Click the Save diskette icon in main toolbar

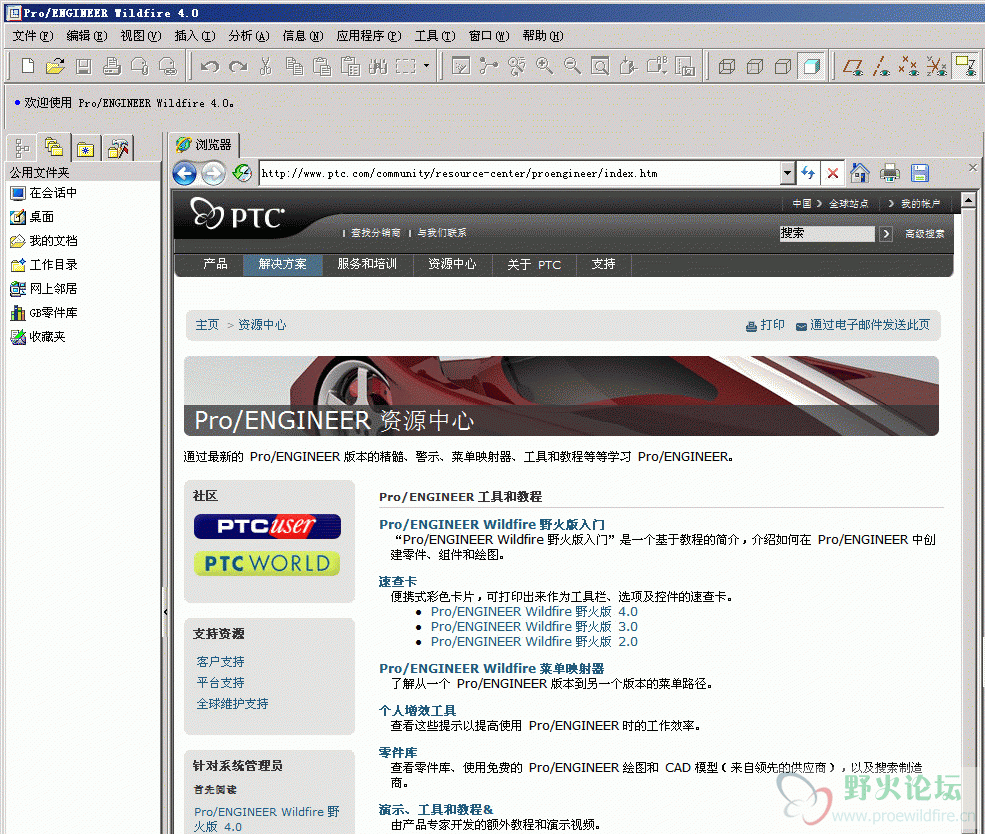click(84, 66)
